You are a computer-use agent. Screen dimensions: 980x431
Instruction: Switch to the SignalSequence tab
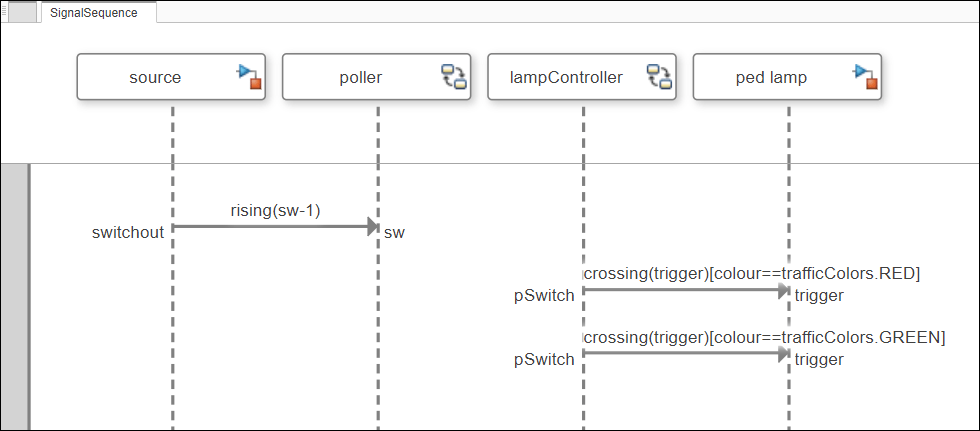pos(94,13)
